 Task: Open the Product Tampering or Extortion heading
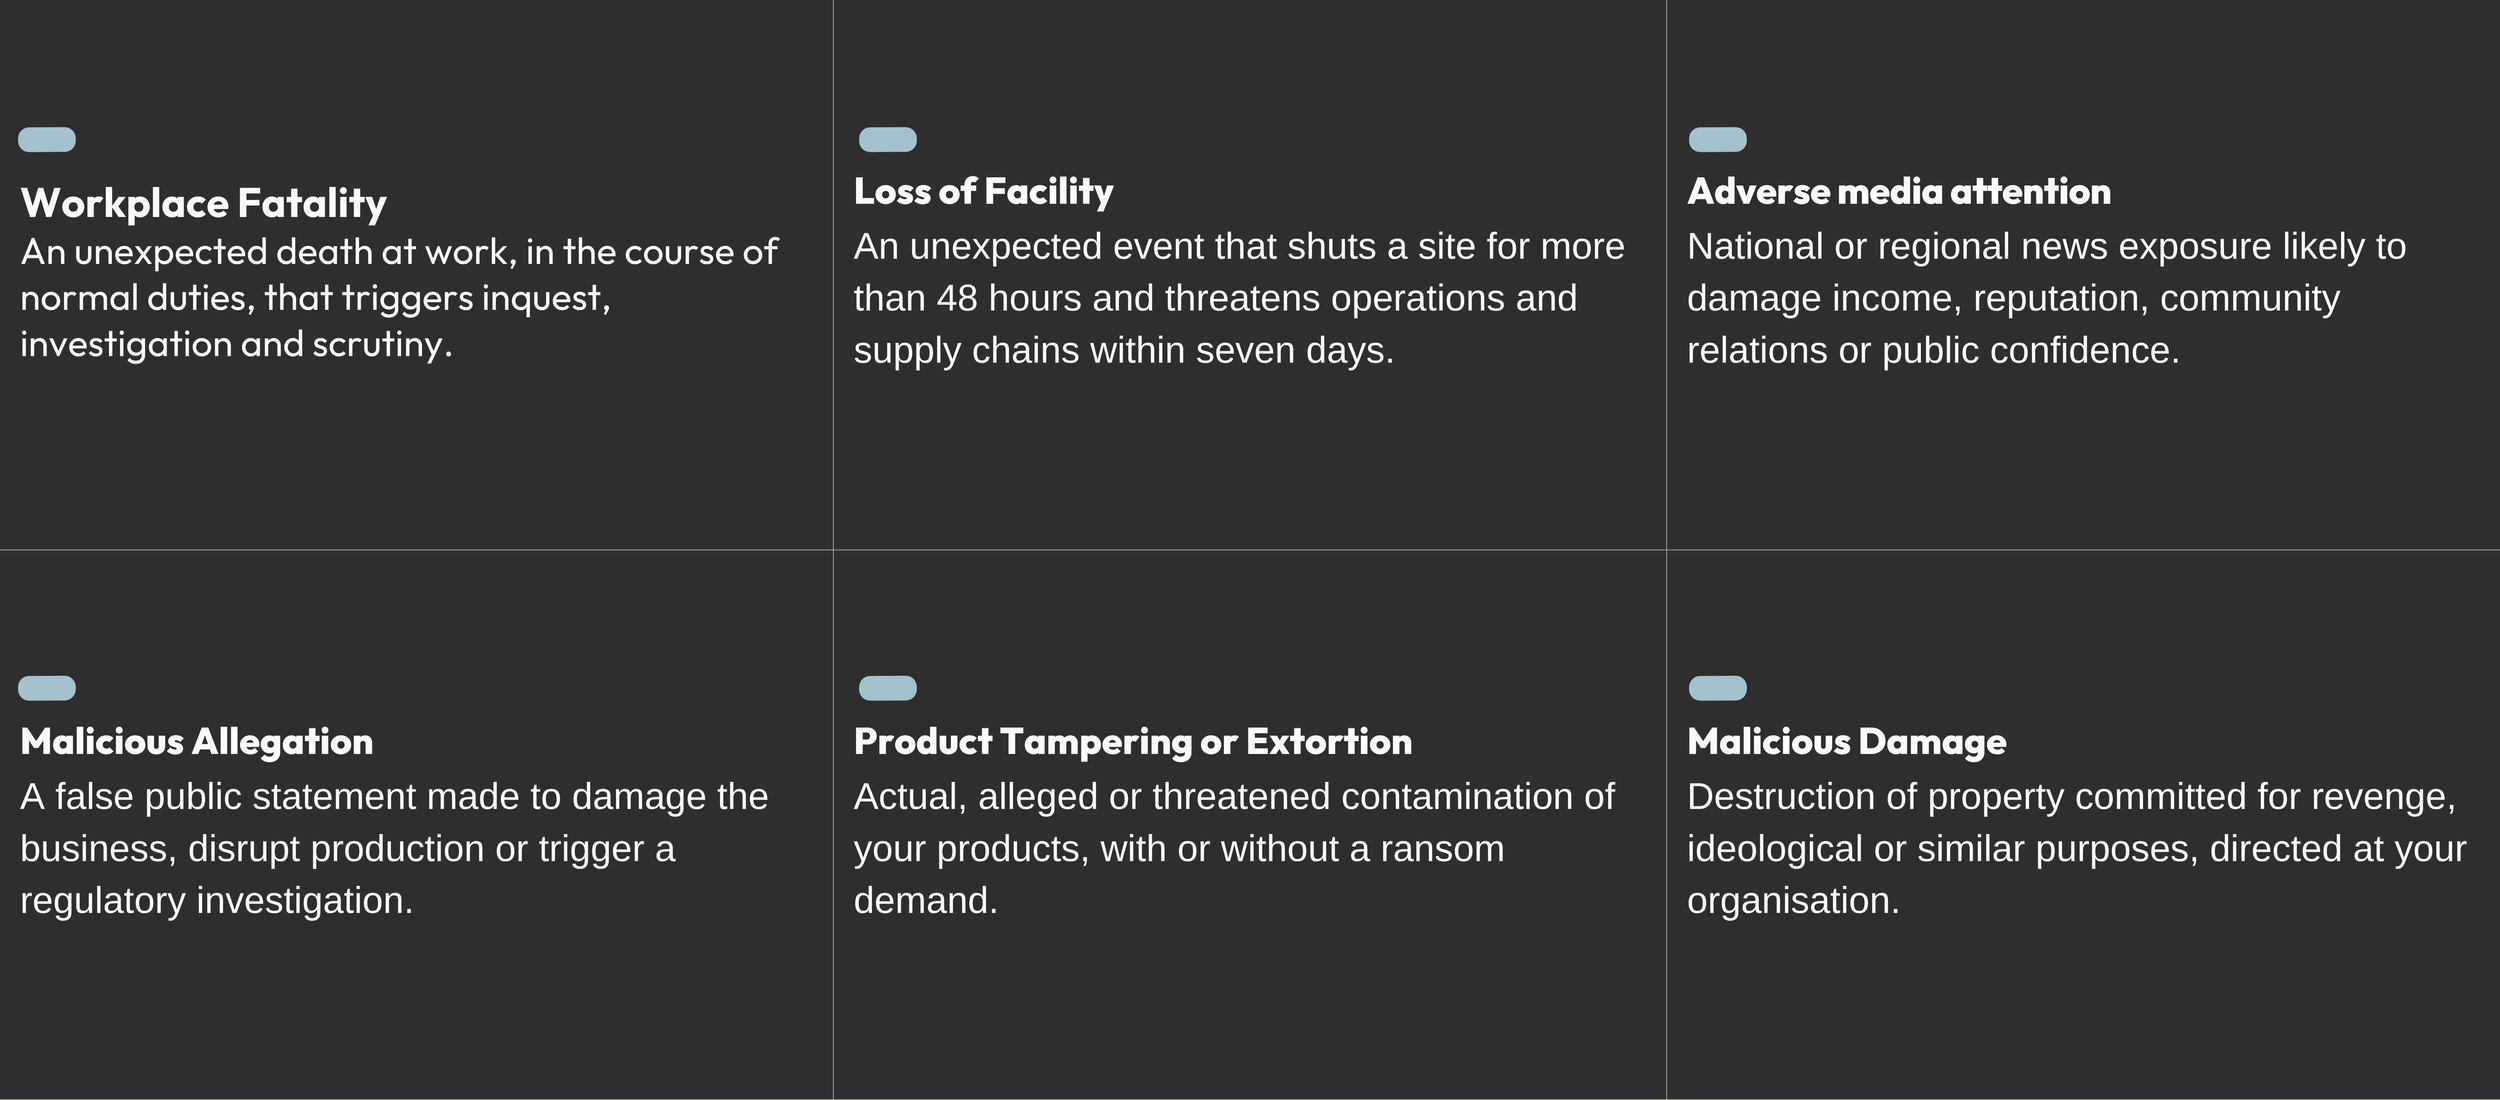tap(1133, 742)
